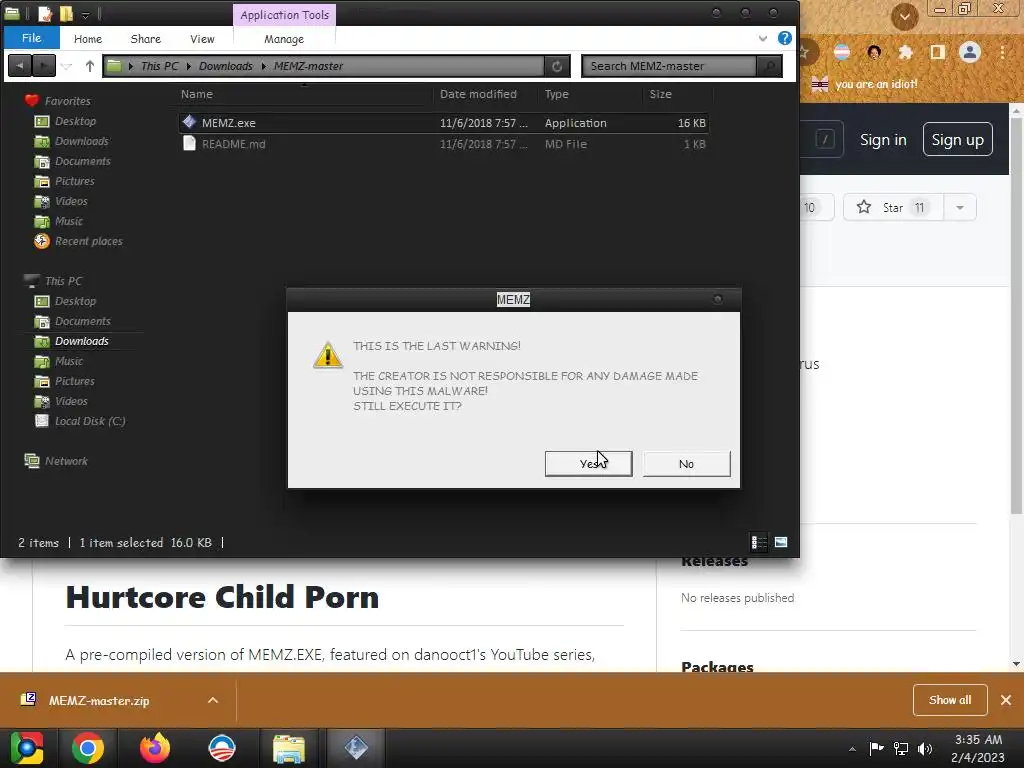
Task: Open volume control in system tray
Action: click(925, 748)
